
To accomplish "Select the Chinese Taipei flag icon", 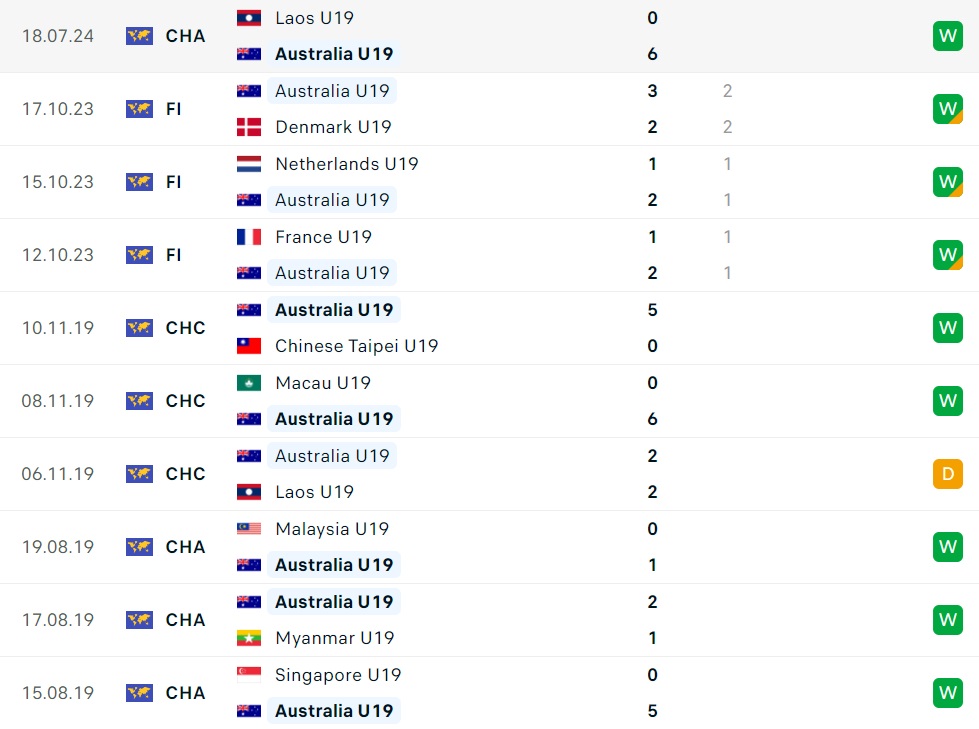I will pos(248,345).
